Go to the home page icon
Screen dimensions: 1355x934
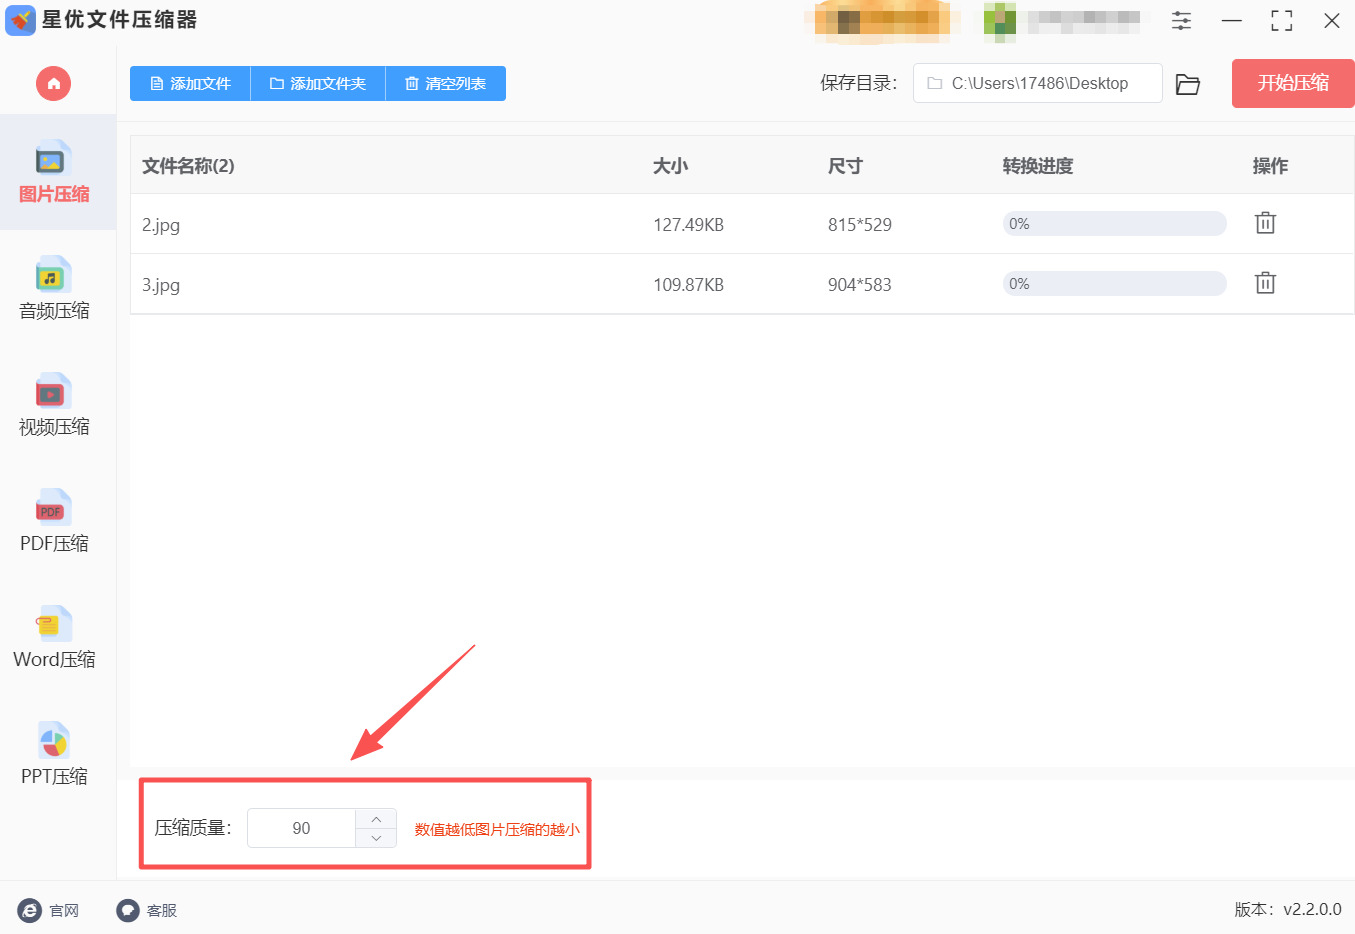tap(54, 83)
